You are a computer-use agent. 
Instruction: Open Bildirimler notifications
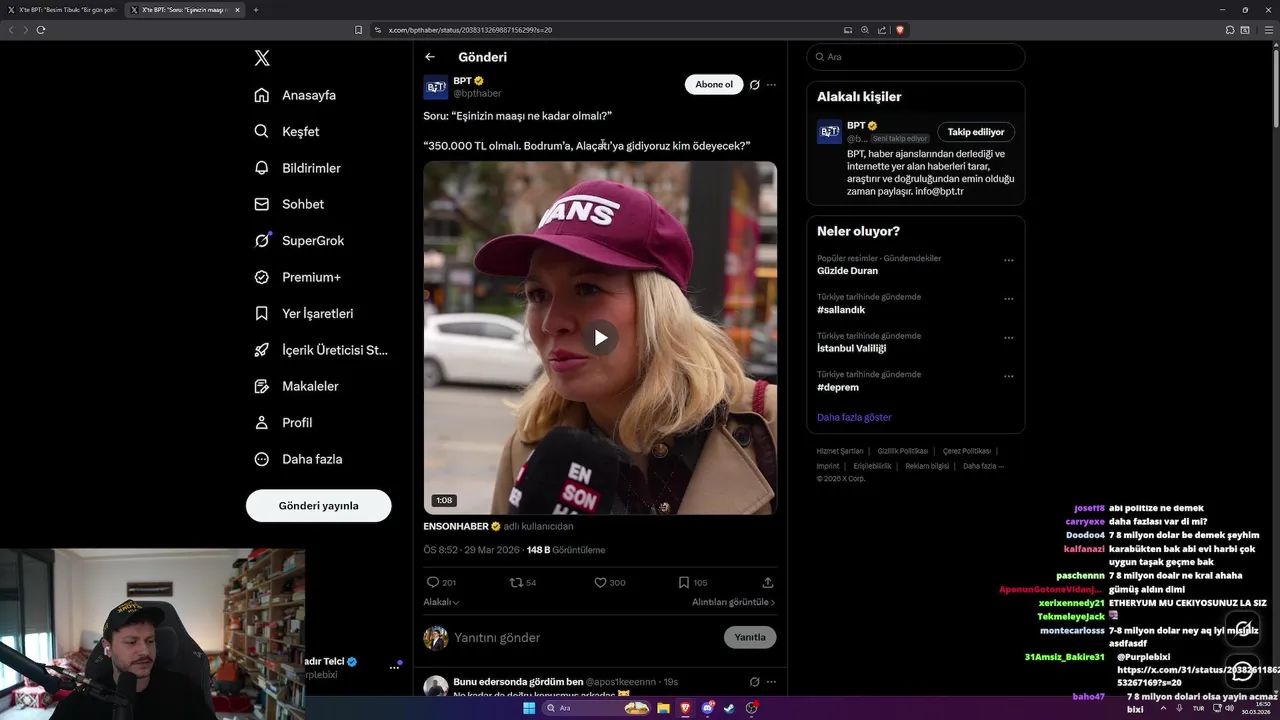click(x=298, y=168)
